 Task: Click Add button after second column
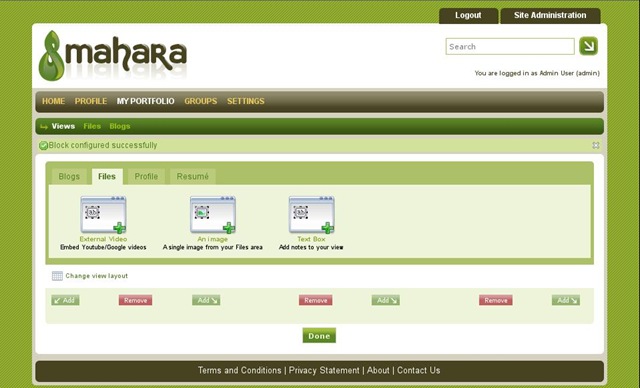[x=386, y=300]
